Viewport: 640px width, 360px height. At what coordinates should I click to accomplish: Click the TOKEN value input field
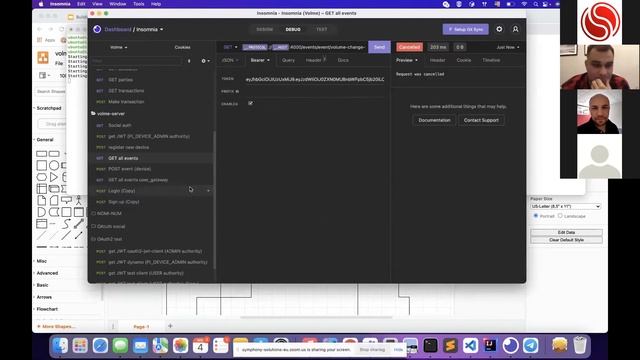click(x=315, y=79)
